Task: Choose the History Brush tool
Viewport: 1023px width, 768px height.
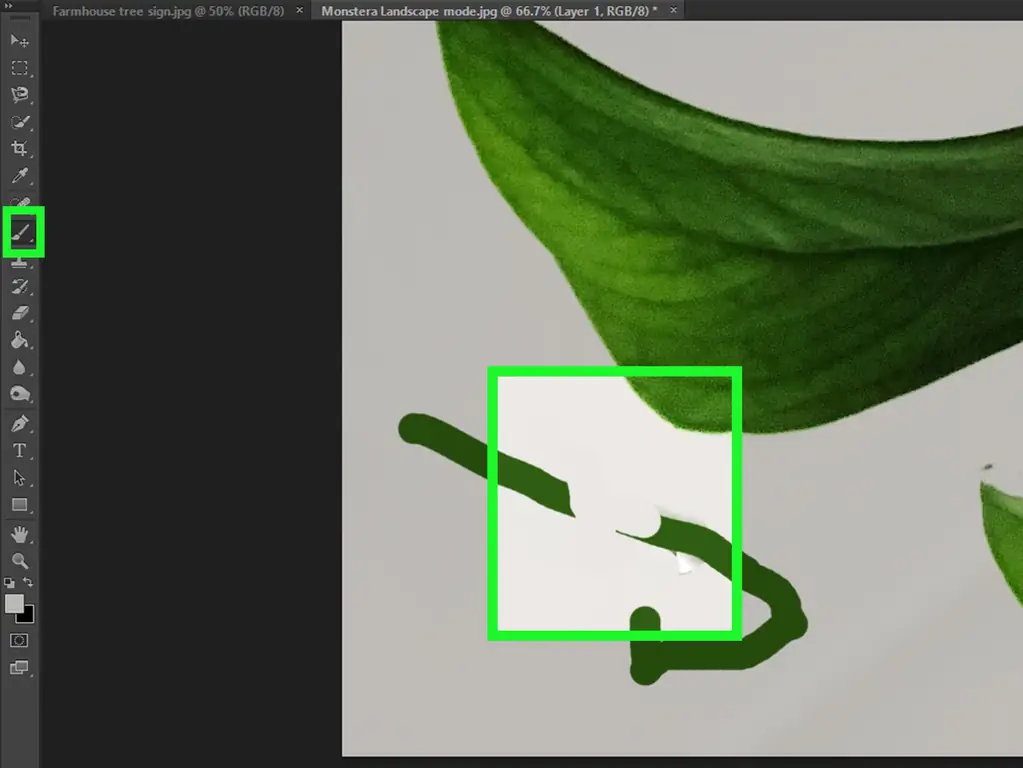Action: tap(20, 286)
